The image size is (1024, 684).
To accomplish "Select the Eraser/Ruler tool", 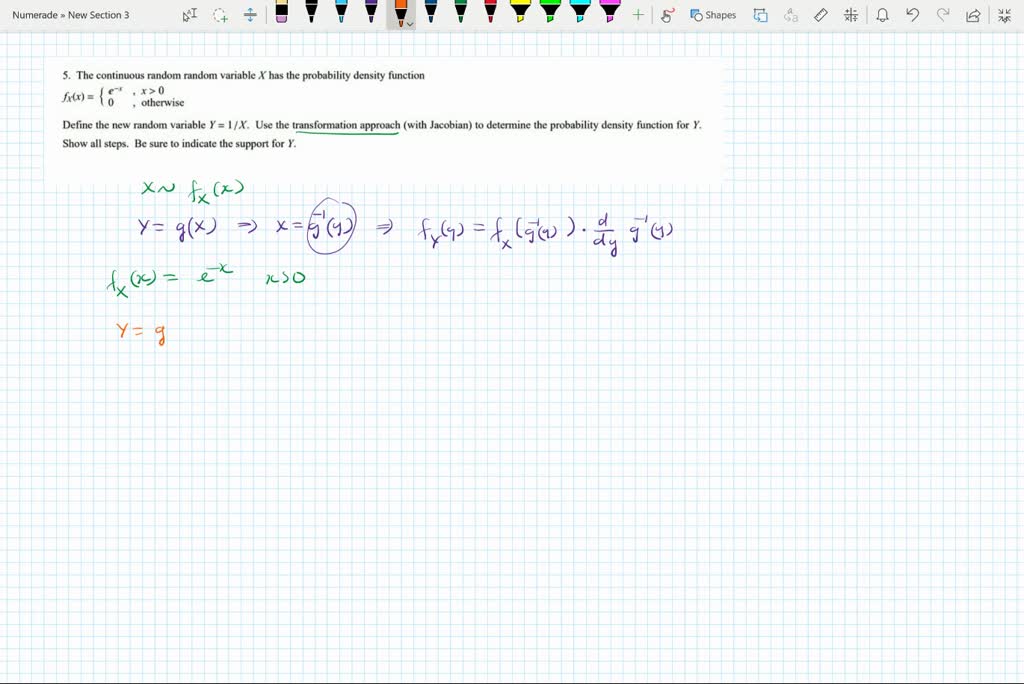I will pos(820,15).
